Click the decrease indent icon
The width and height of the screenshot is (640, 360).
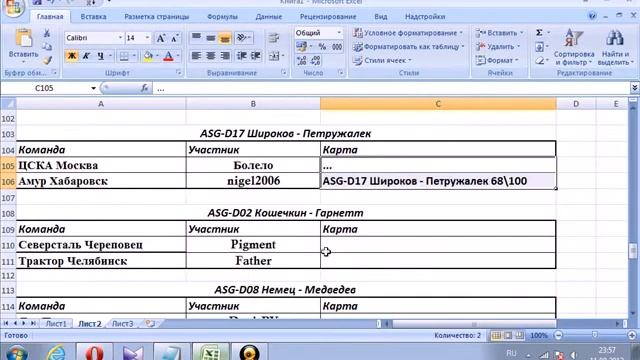pyautogui.click(x=242, y=56)
